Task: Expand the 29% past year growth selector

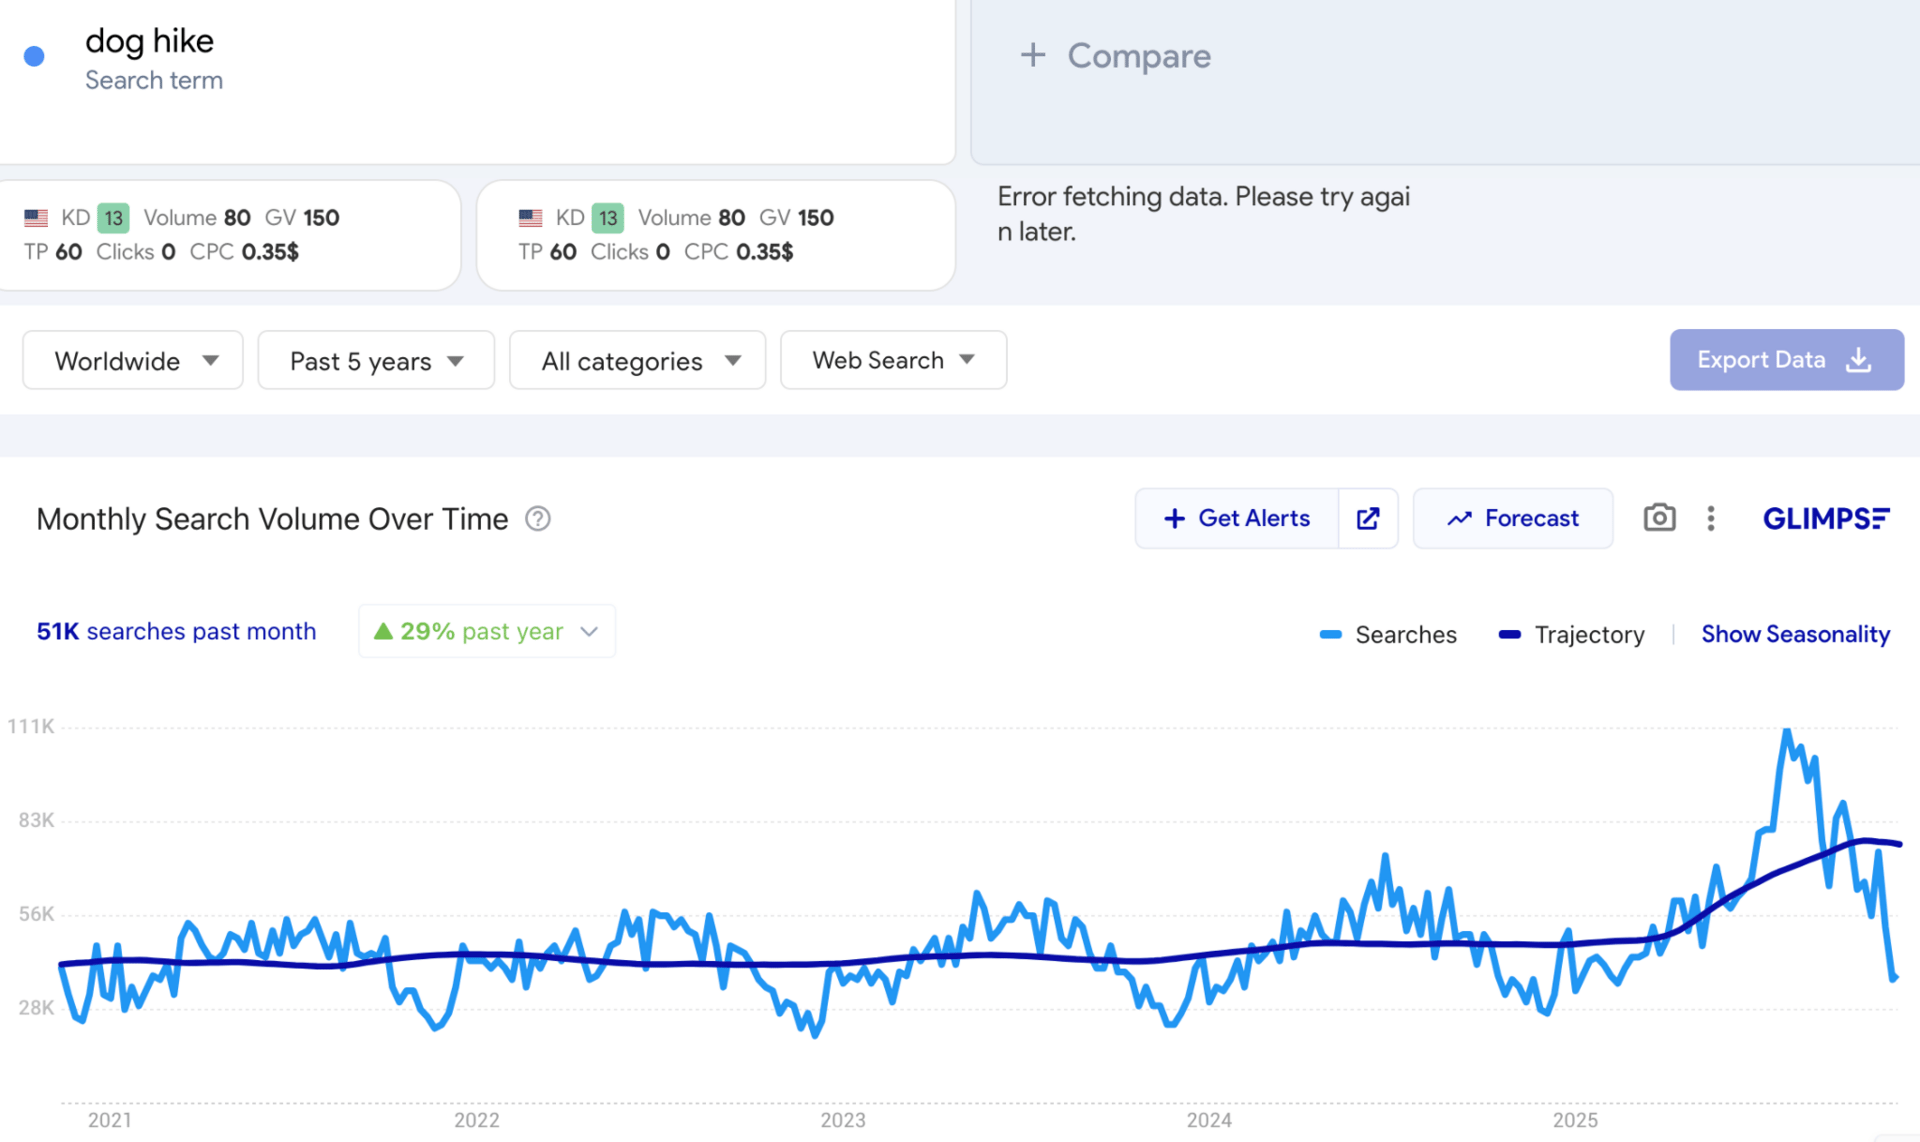Action: (487, 631)
